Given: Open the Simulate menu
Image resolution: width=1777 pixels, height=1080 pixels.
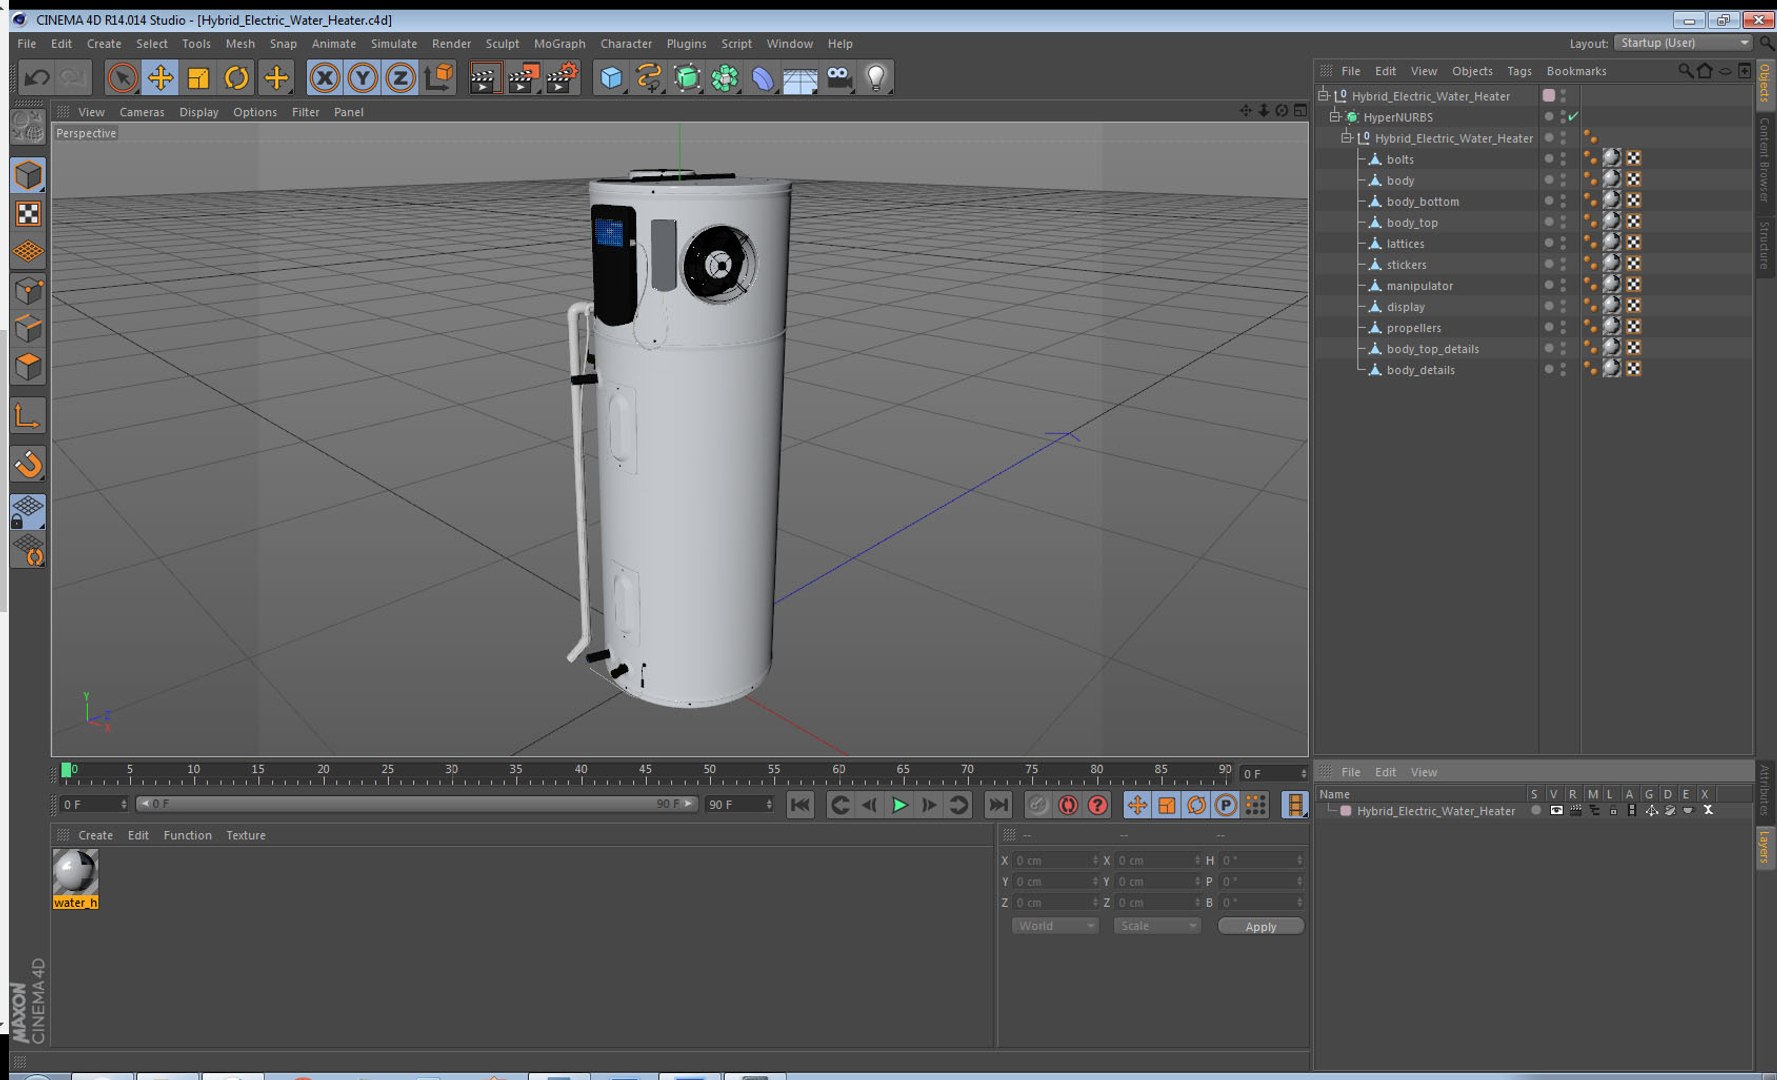Looking at the screenshot, I should pos(394,43).
